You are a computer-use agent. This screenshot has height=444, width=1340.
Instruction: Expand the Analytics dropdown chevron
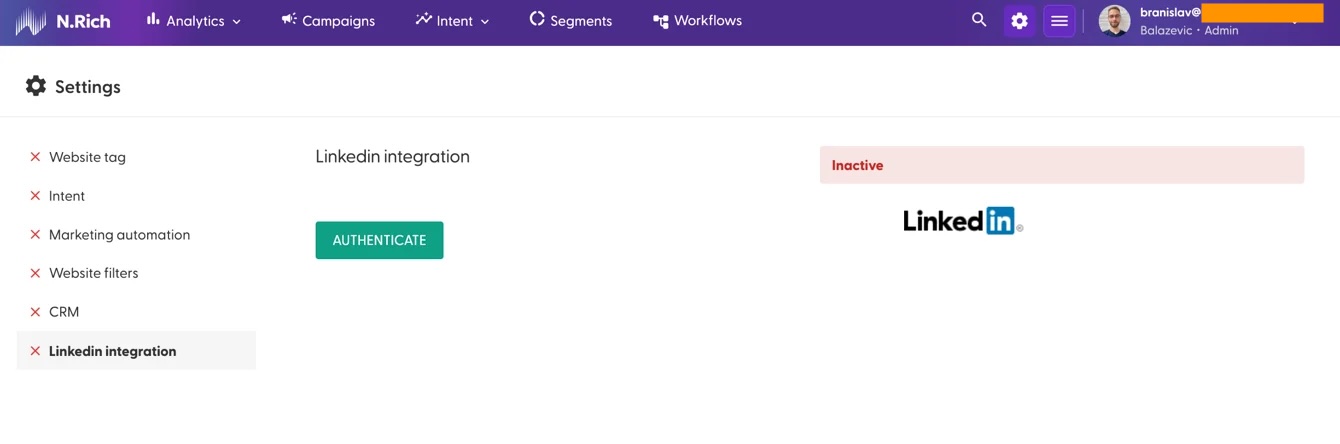(x=236, y=22)
